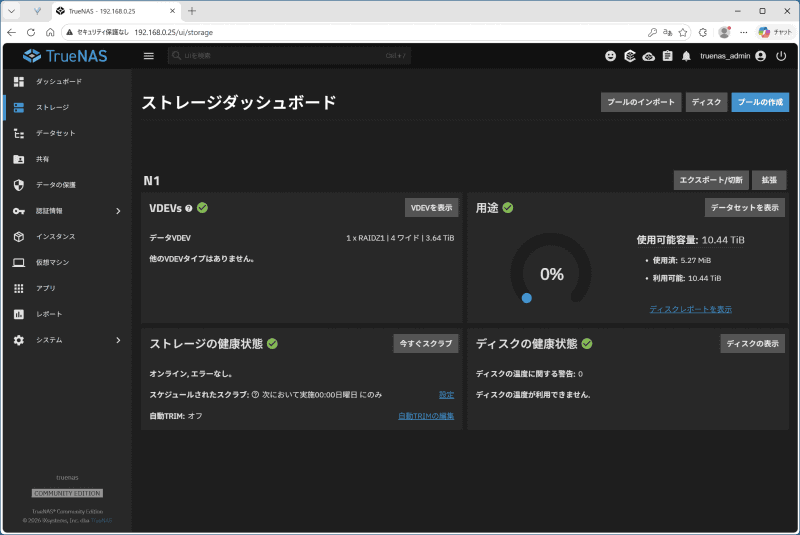The width and height of the screenshot is (800, 535).
Task: Open 共有 in the sidebar
Action: point(67,159)
